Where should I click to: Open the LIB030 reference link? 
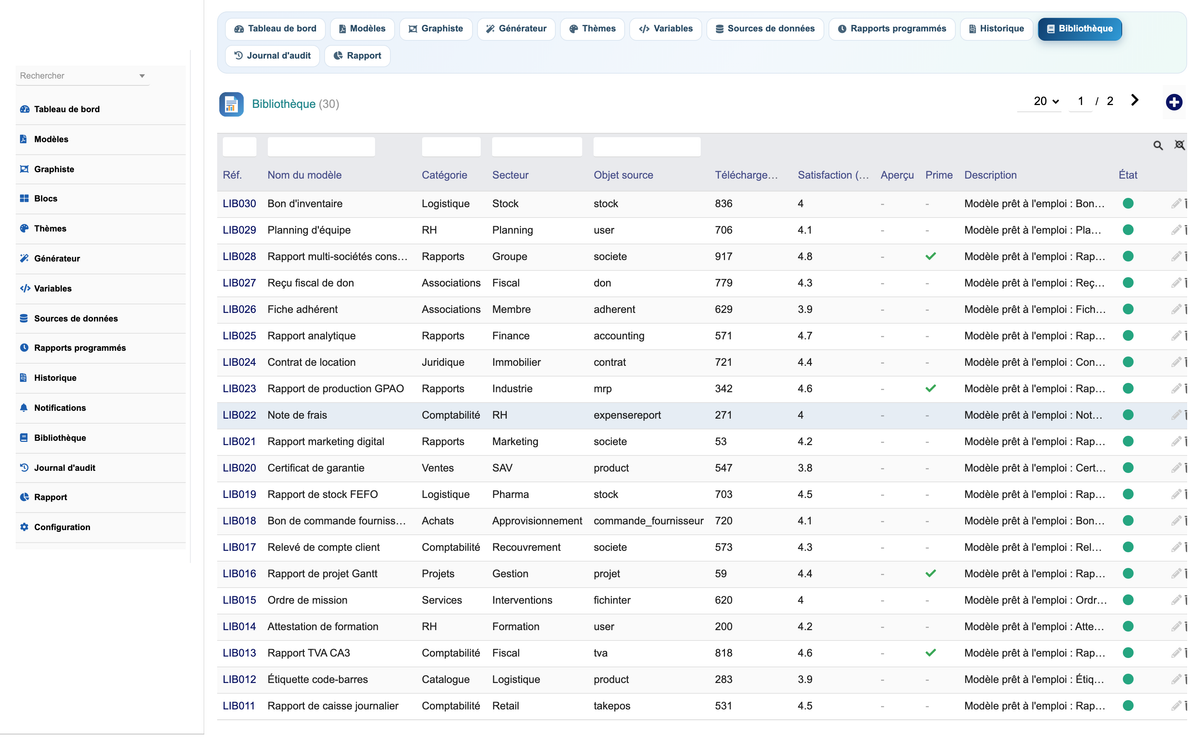tap(239, 204)
